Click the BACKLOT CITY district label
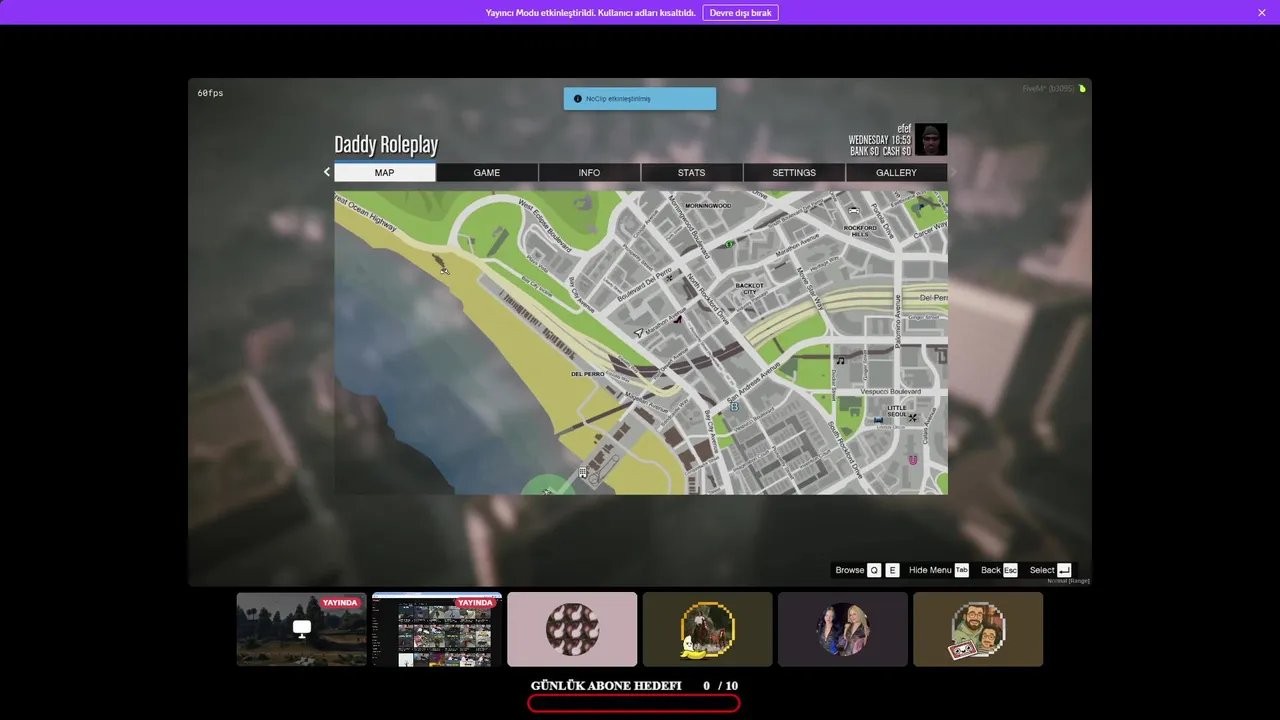 coord(750,288)
